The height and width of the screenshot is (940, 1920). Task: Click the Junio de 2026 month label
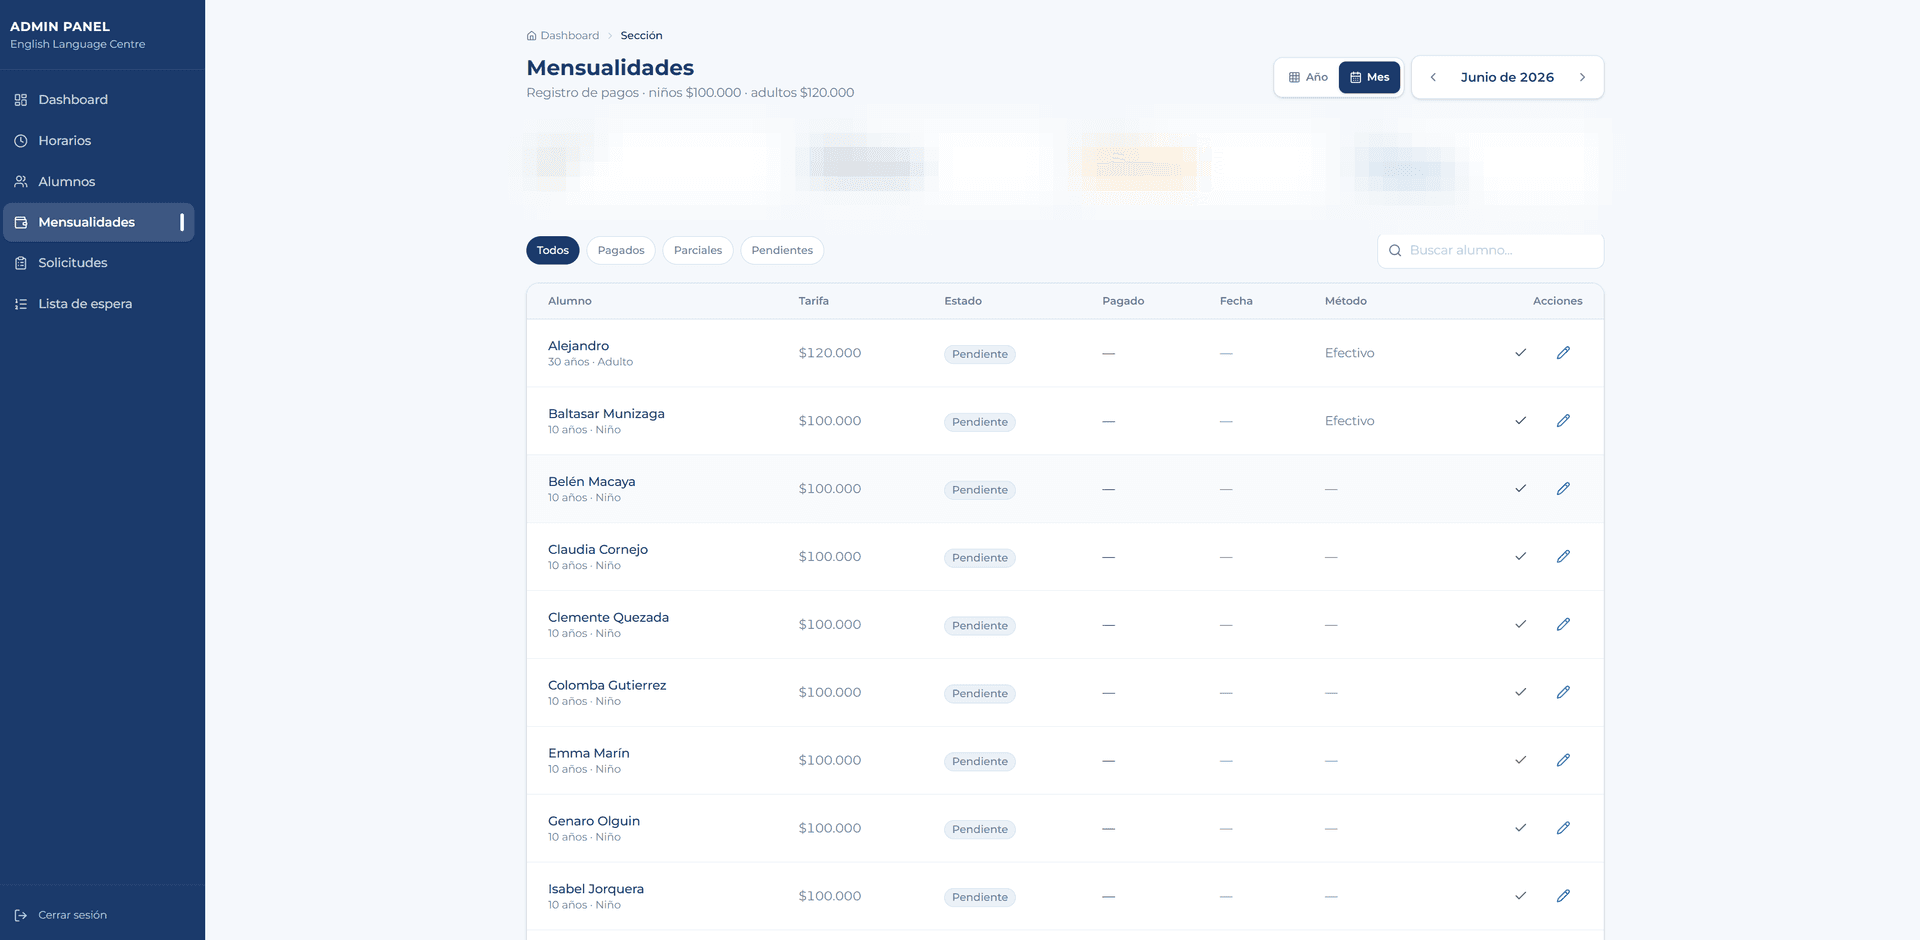[1507, 77]
